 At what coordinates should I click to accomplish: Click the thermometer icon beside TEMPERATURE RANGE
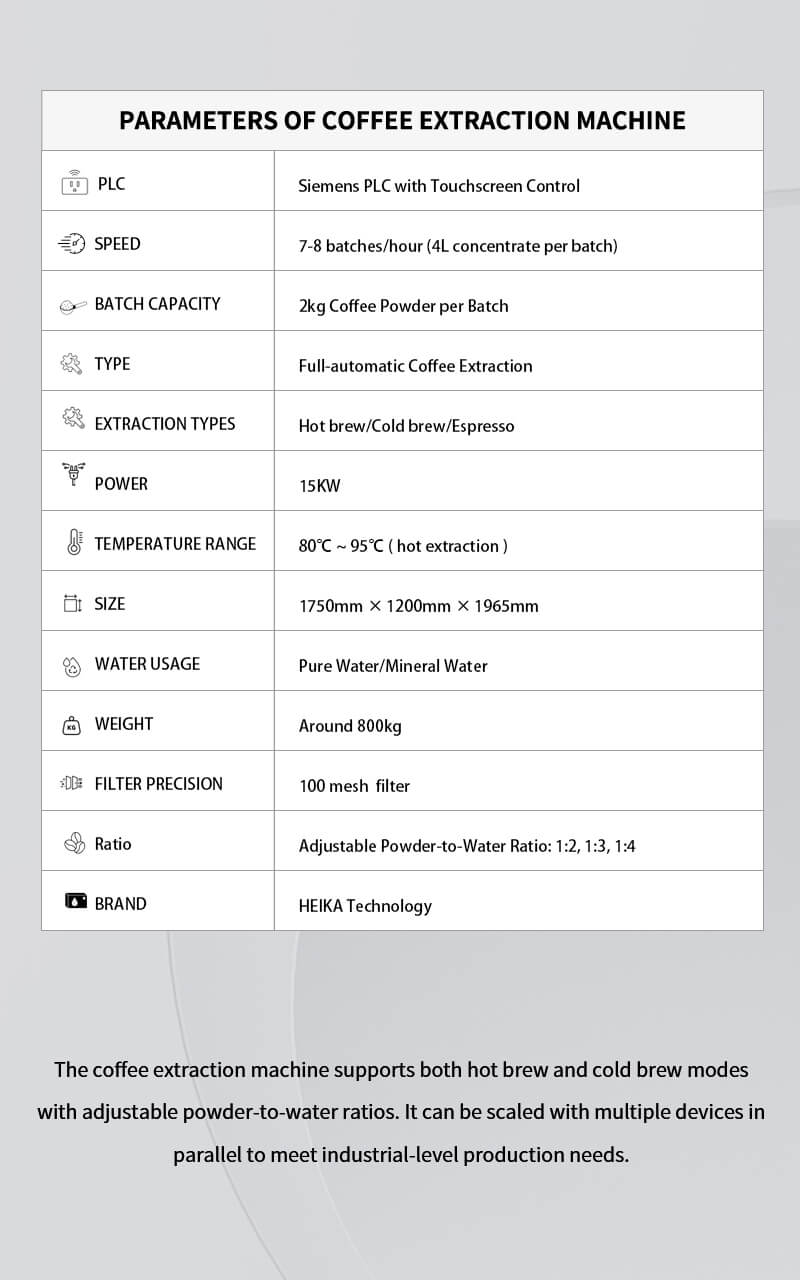point(74,542)
